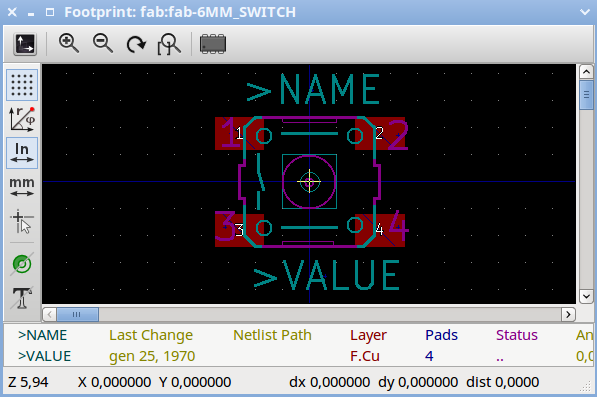Click the vertical scrollbar up arrow

(586, 72)
